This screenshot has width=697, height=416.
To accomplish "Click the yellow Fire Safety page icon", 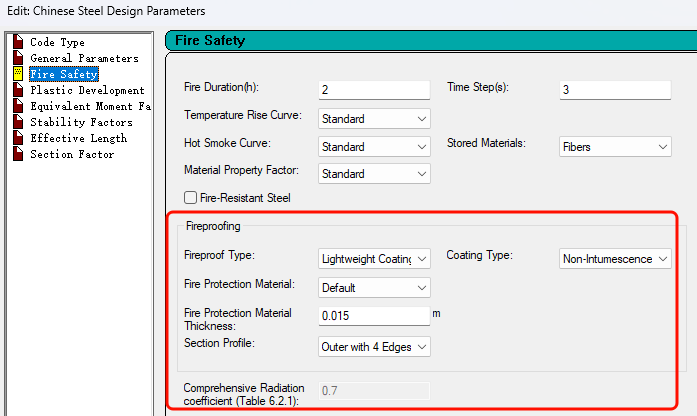I will pos(18,73).
